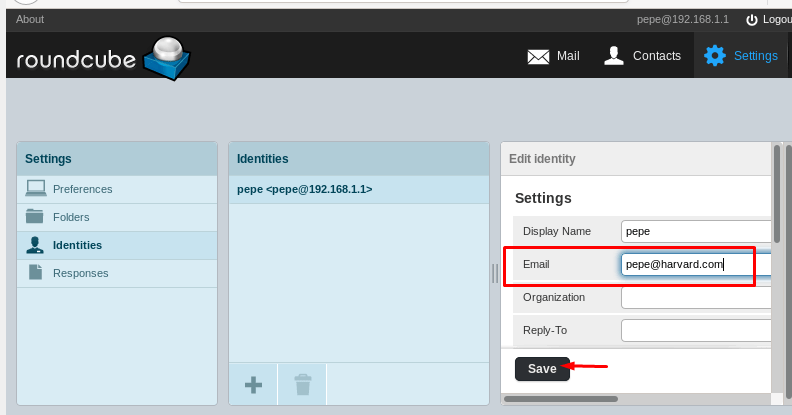Open the Identities settings section
This screenshot has height=415, width=792.
(77, 245)
